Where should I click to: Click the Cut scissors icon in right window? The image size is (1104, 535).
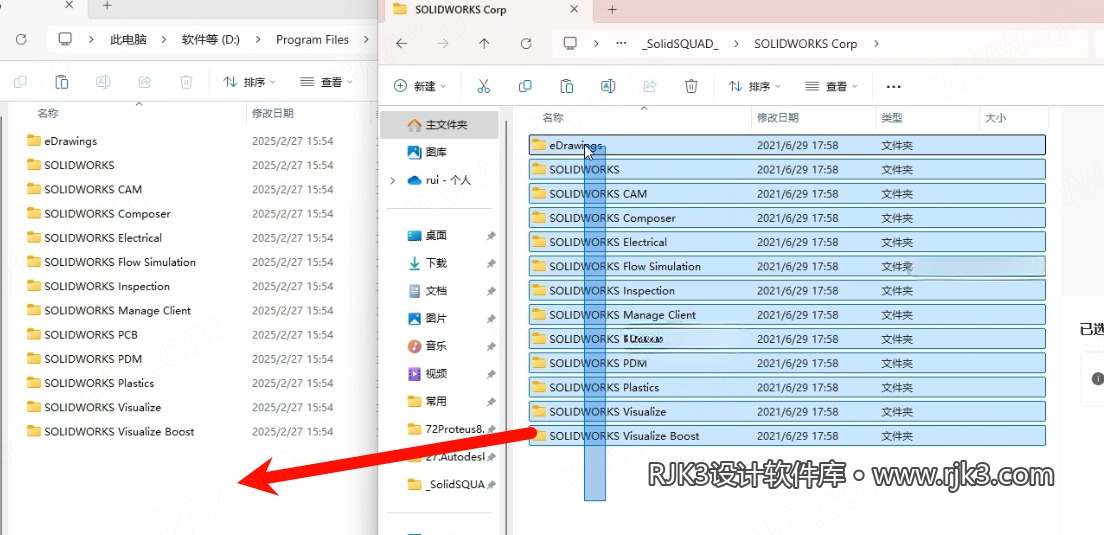pos(483,87)
